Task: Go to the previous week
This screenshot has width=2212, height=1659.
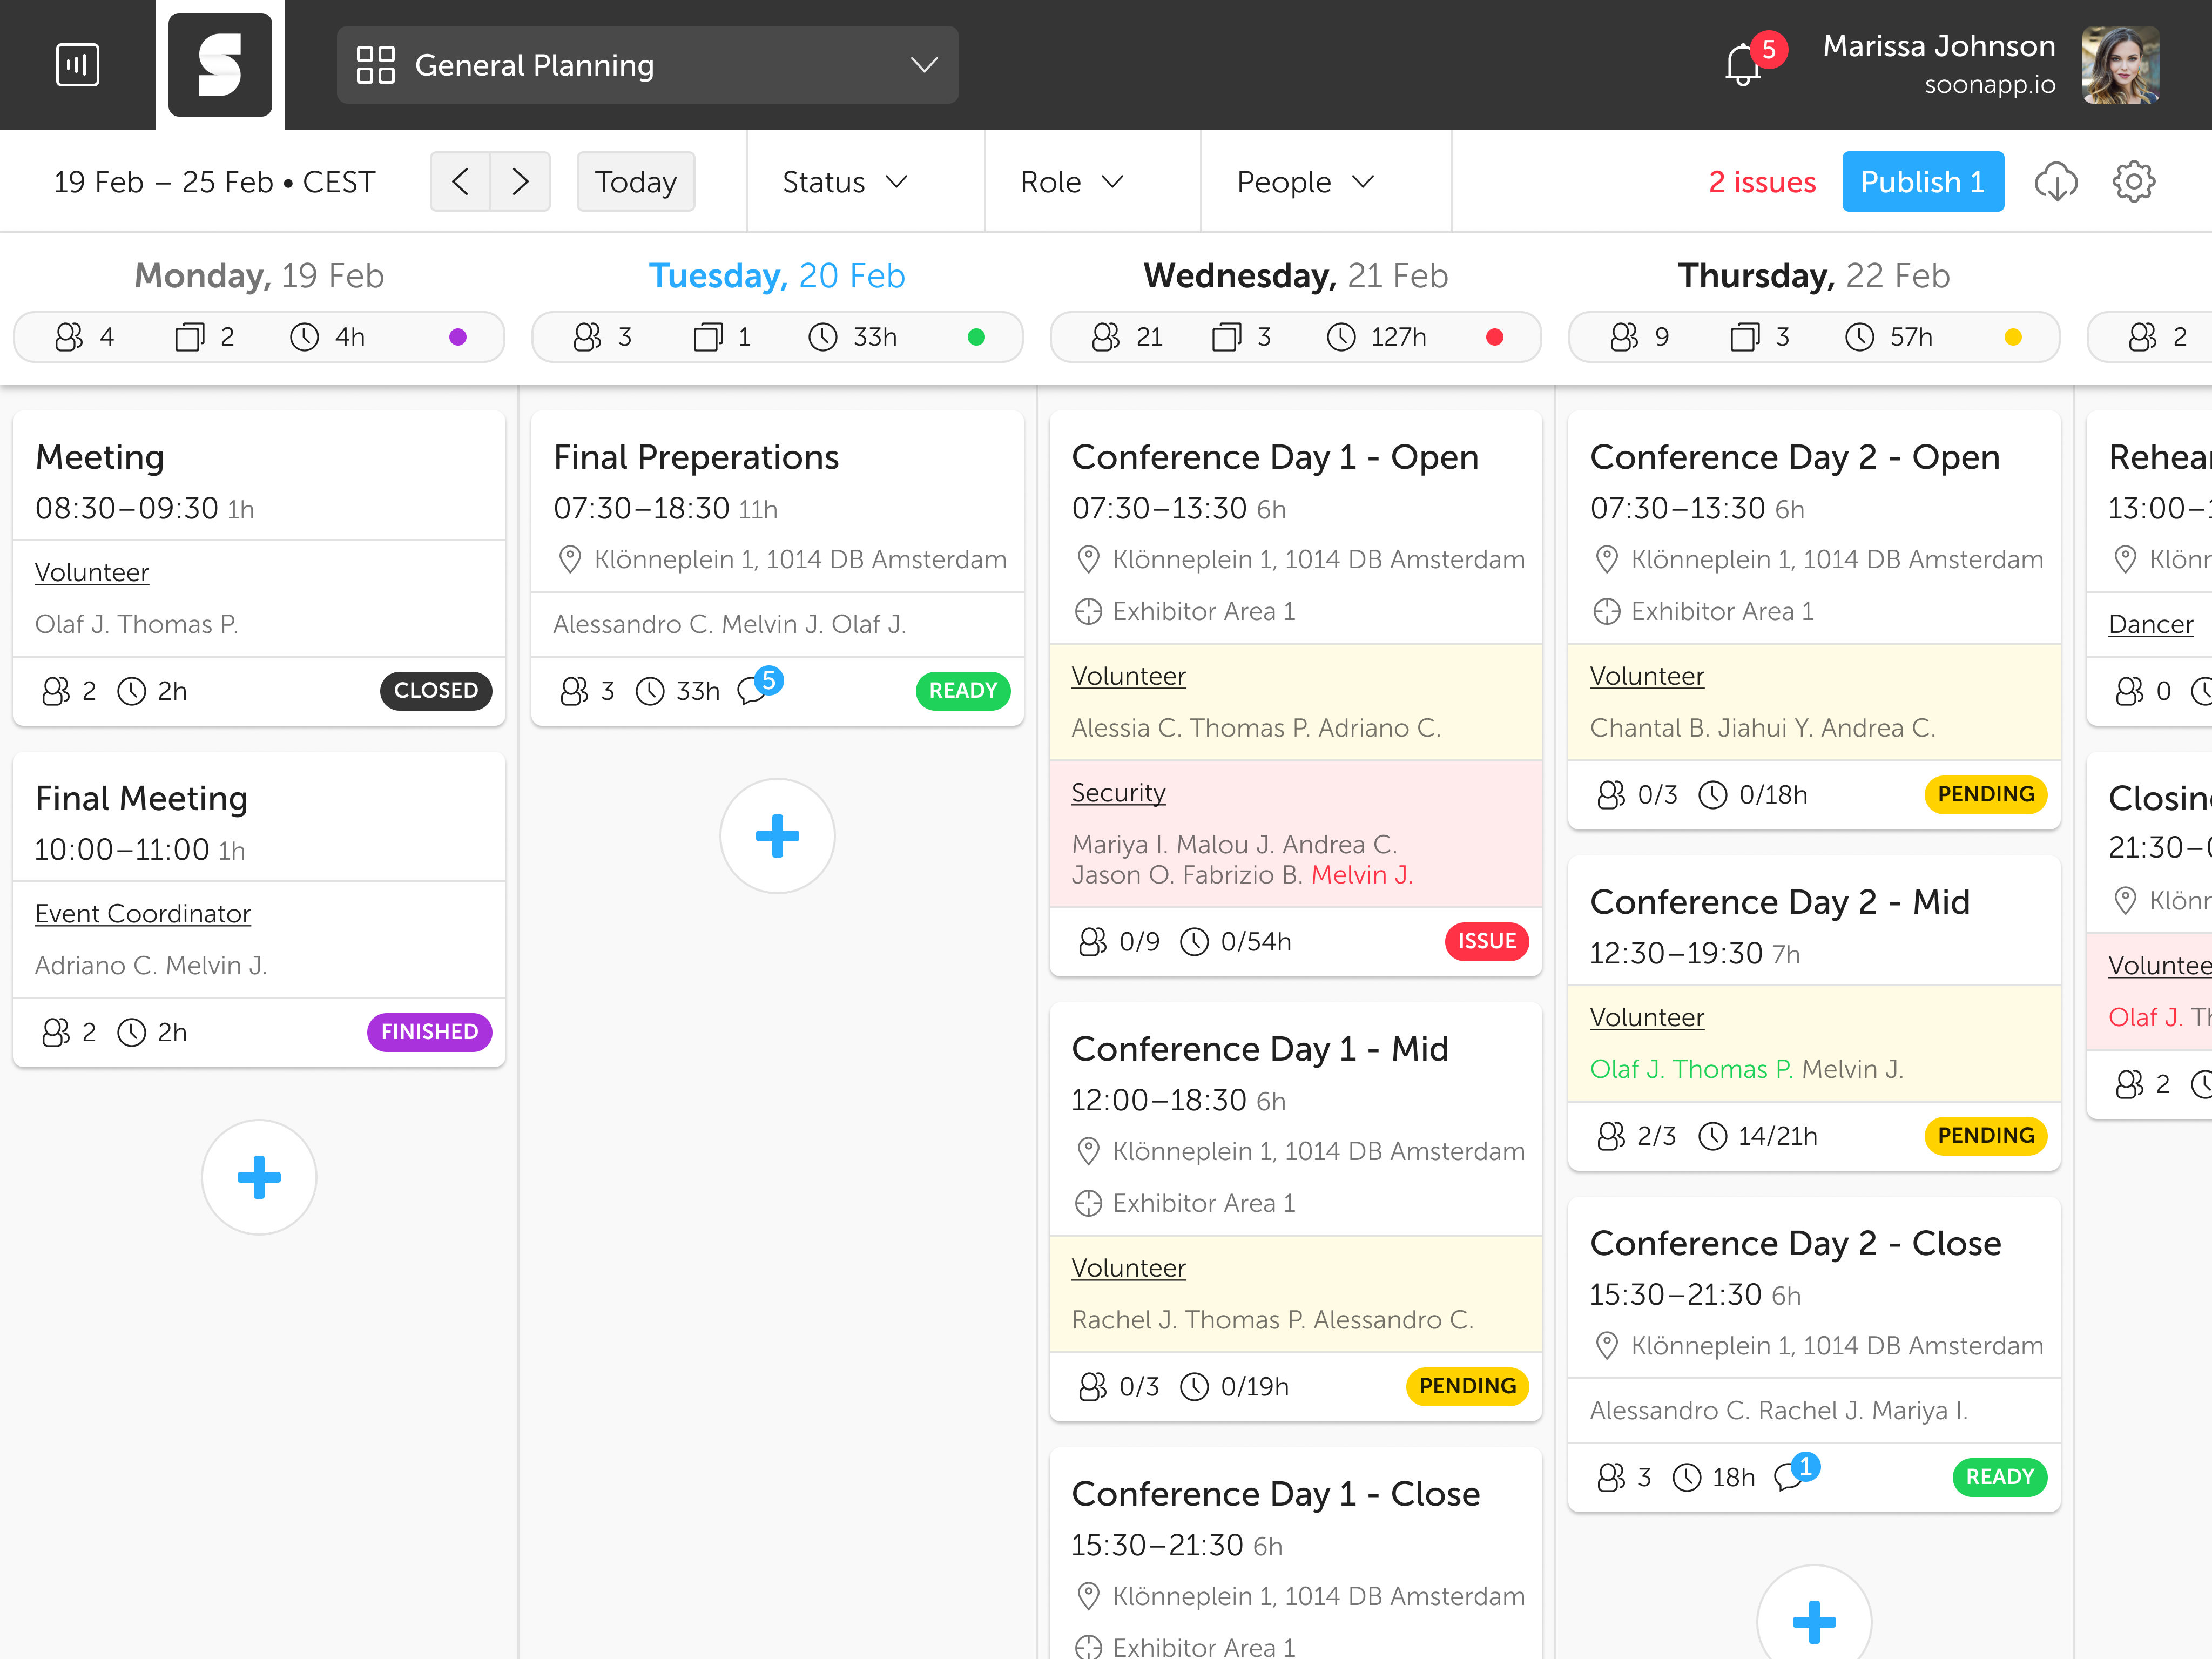Action: 460,182
